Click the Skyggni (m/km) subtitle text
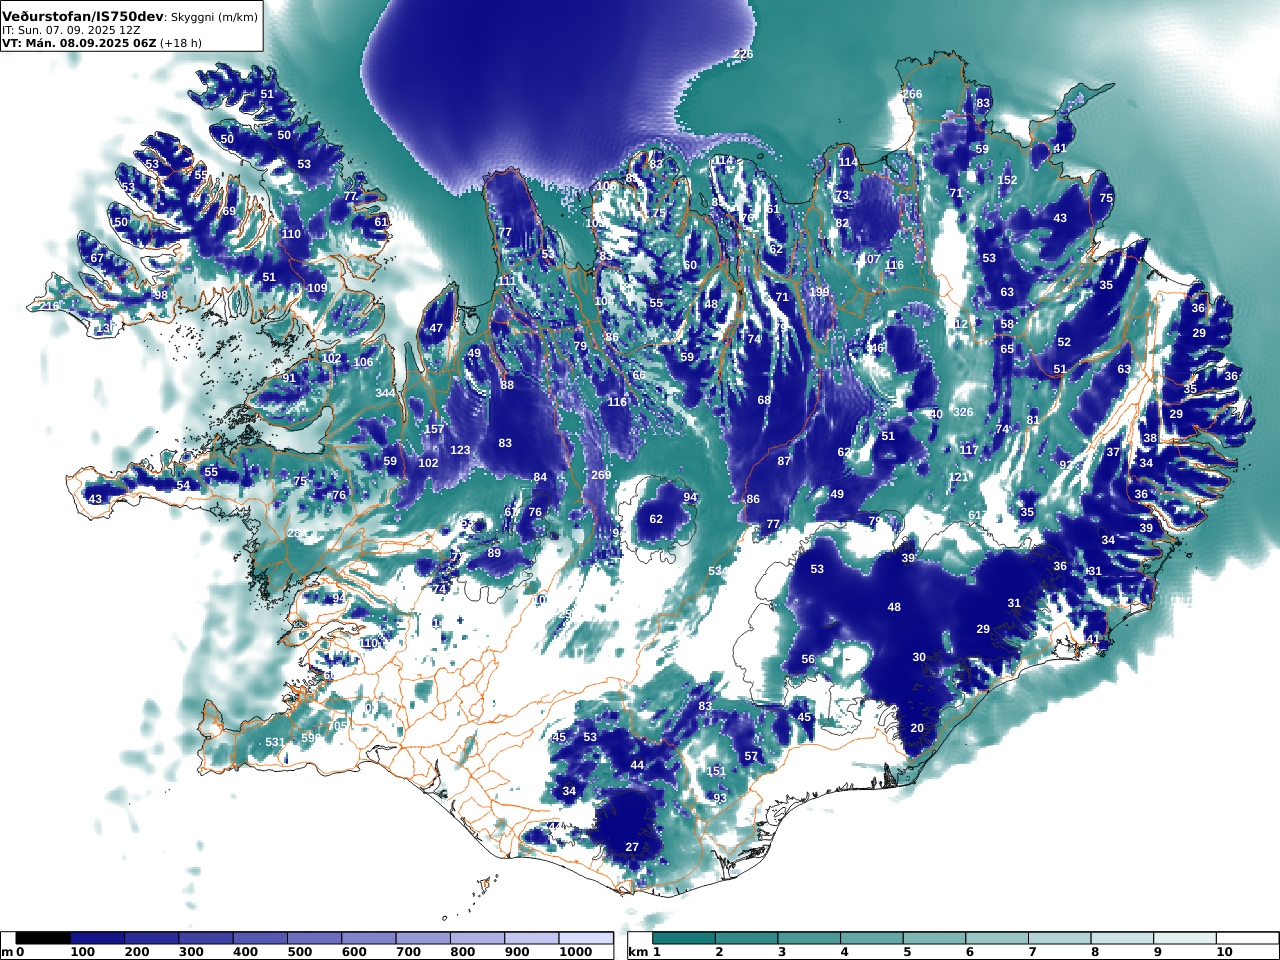Screen dimensions: 1280x960 coord(214,17)
